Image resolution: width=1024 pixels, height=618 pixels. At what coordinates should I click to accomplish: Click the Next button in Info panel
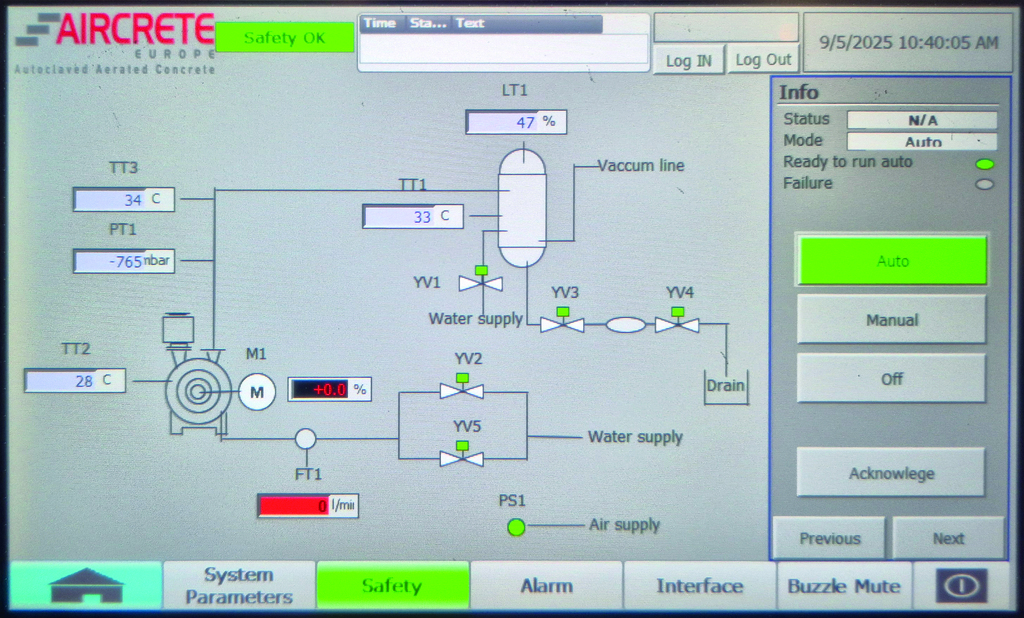(x=948, y=538)
